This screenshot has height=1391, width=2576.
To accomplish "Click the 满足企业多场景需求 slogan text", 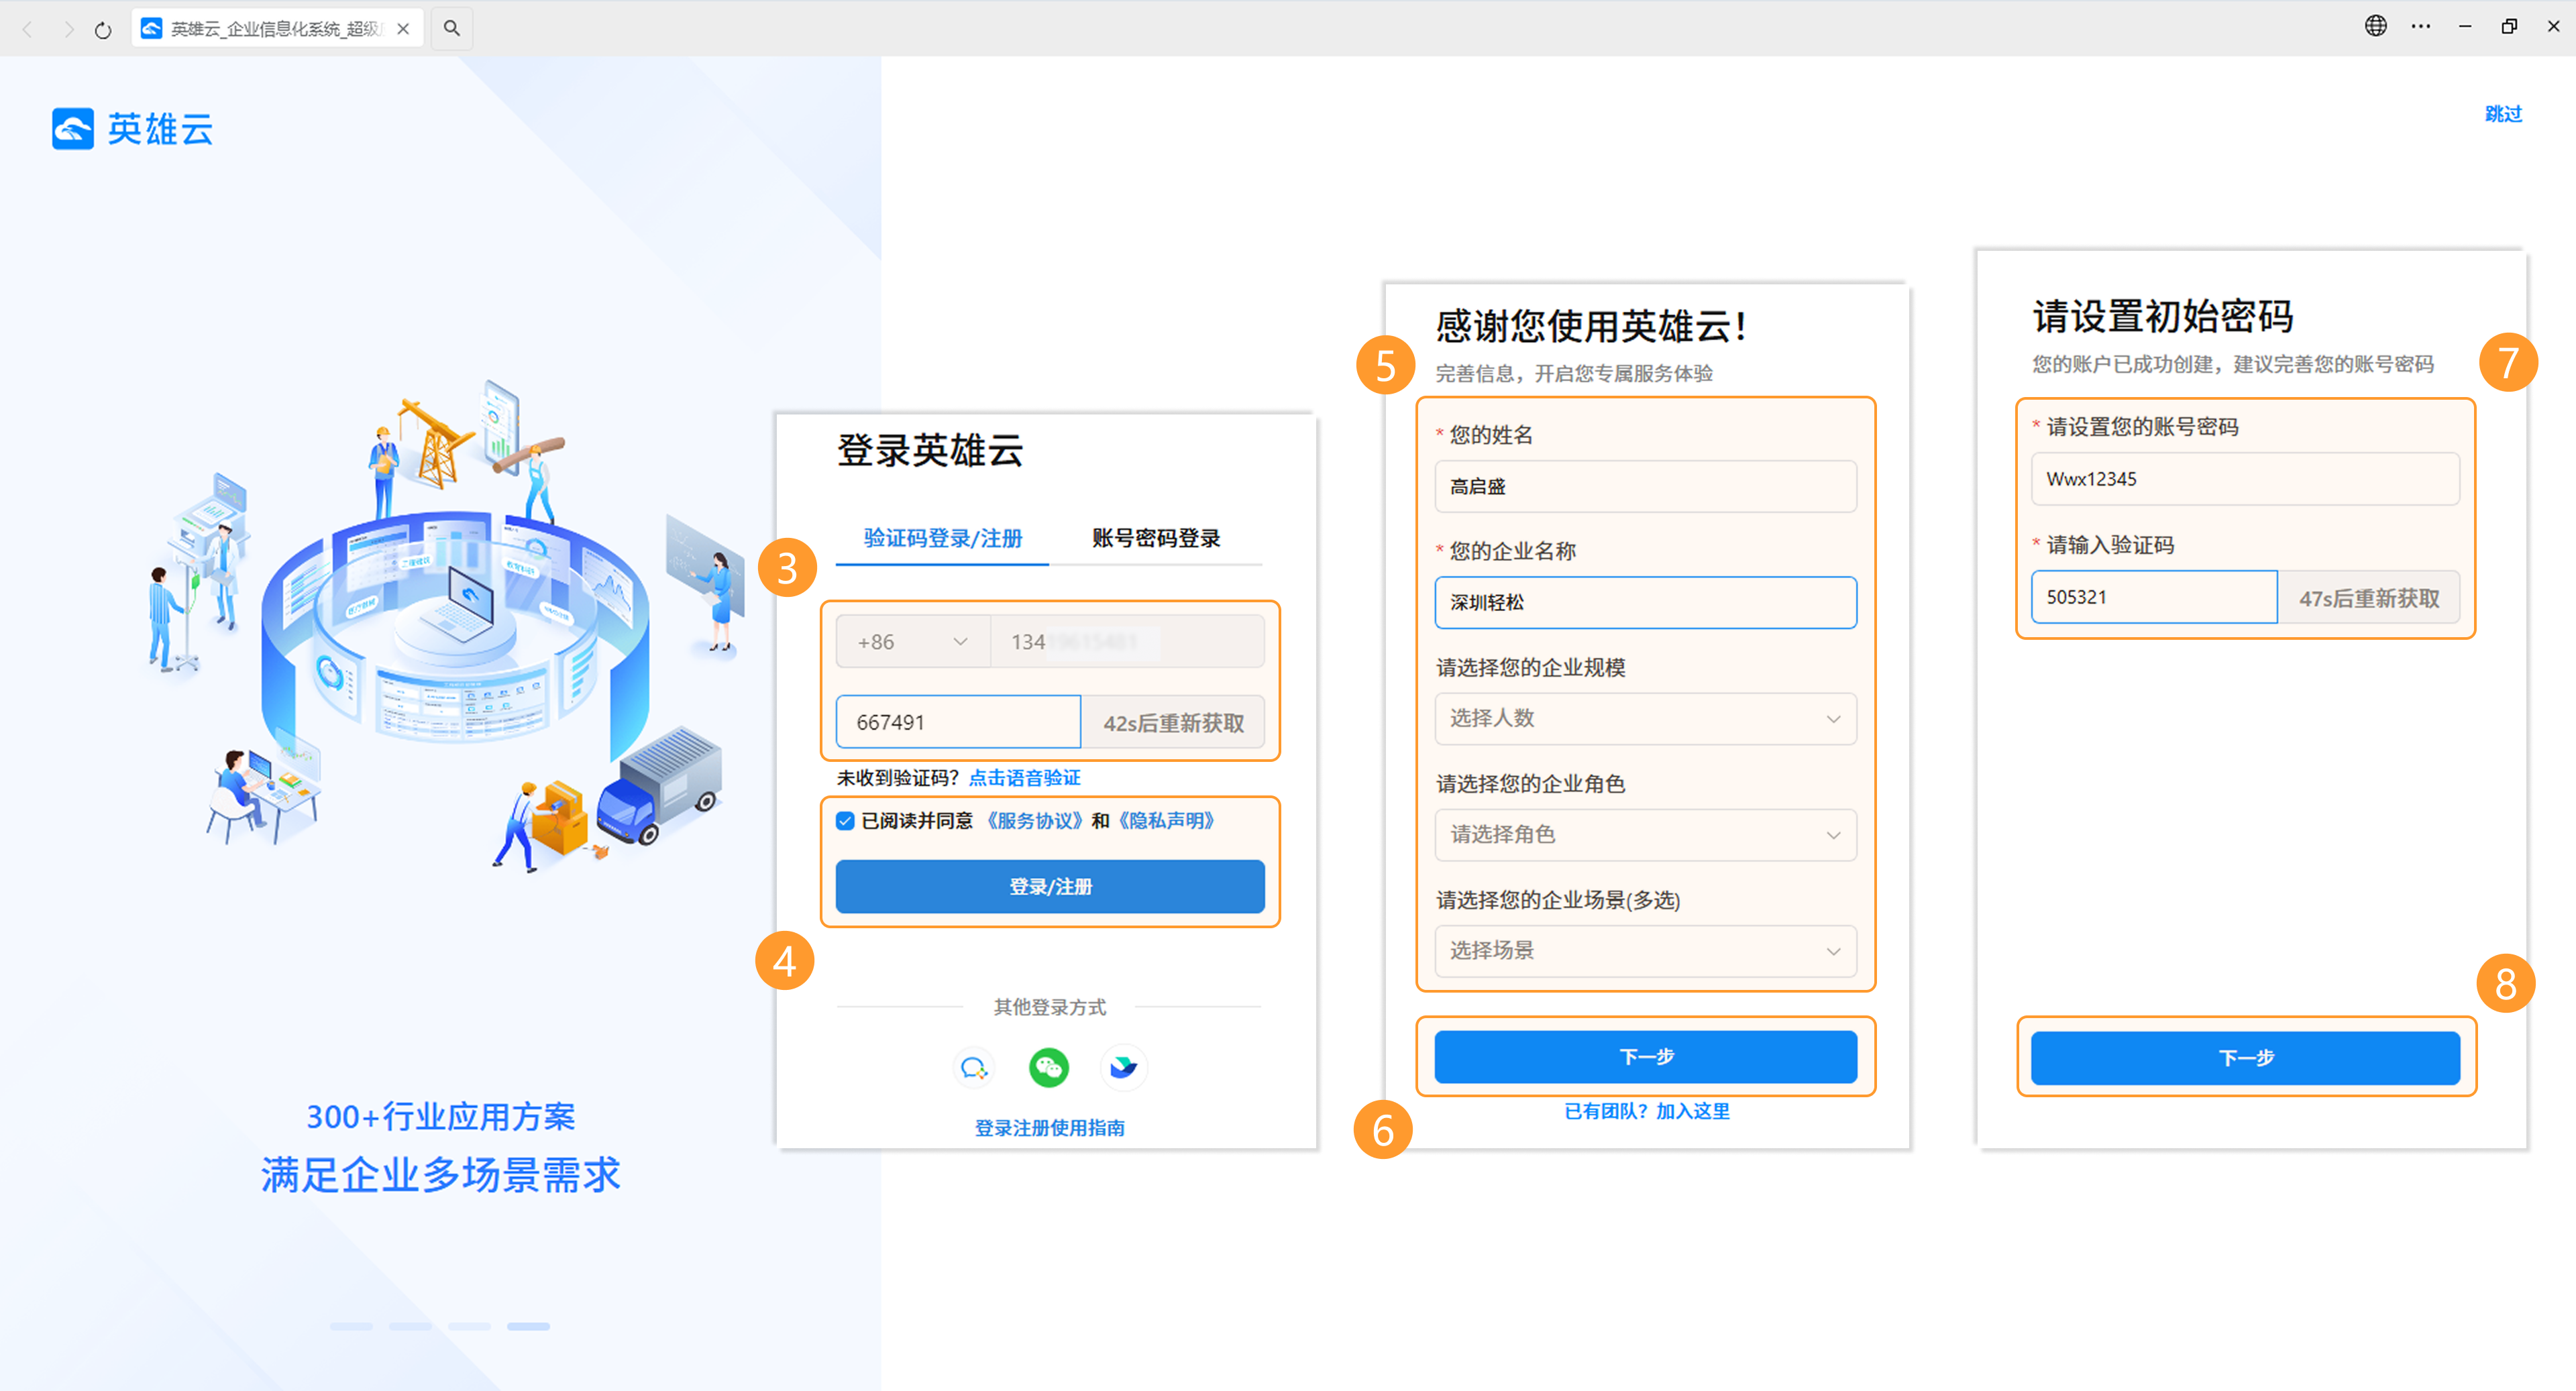I will [441, 1174].
